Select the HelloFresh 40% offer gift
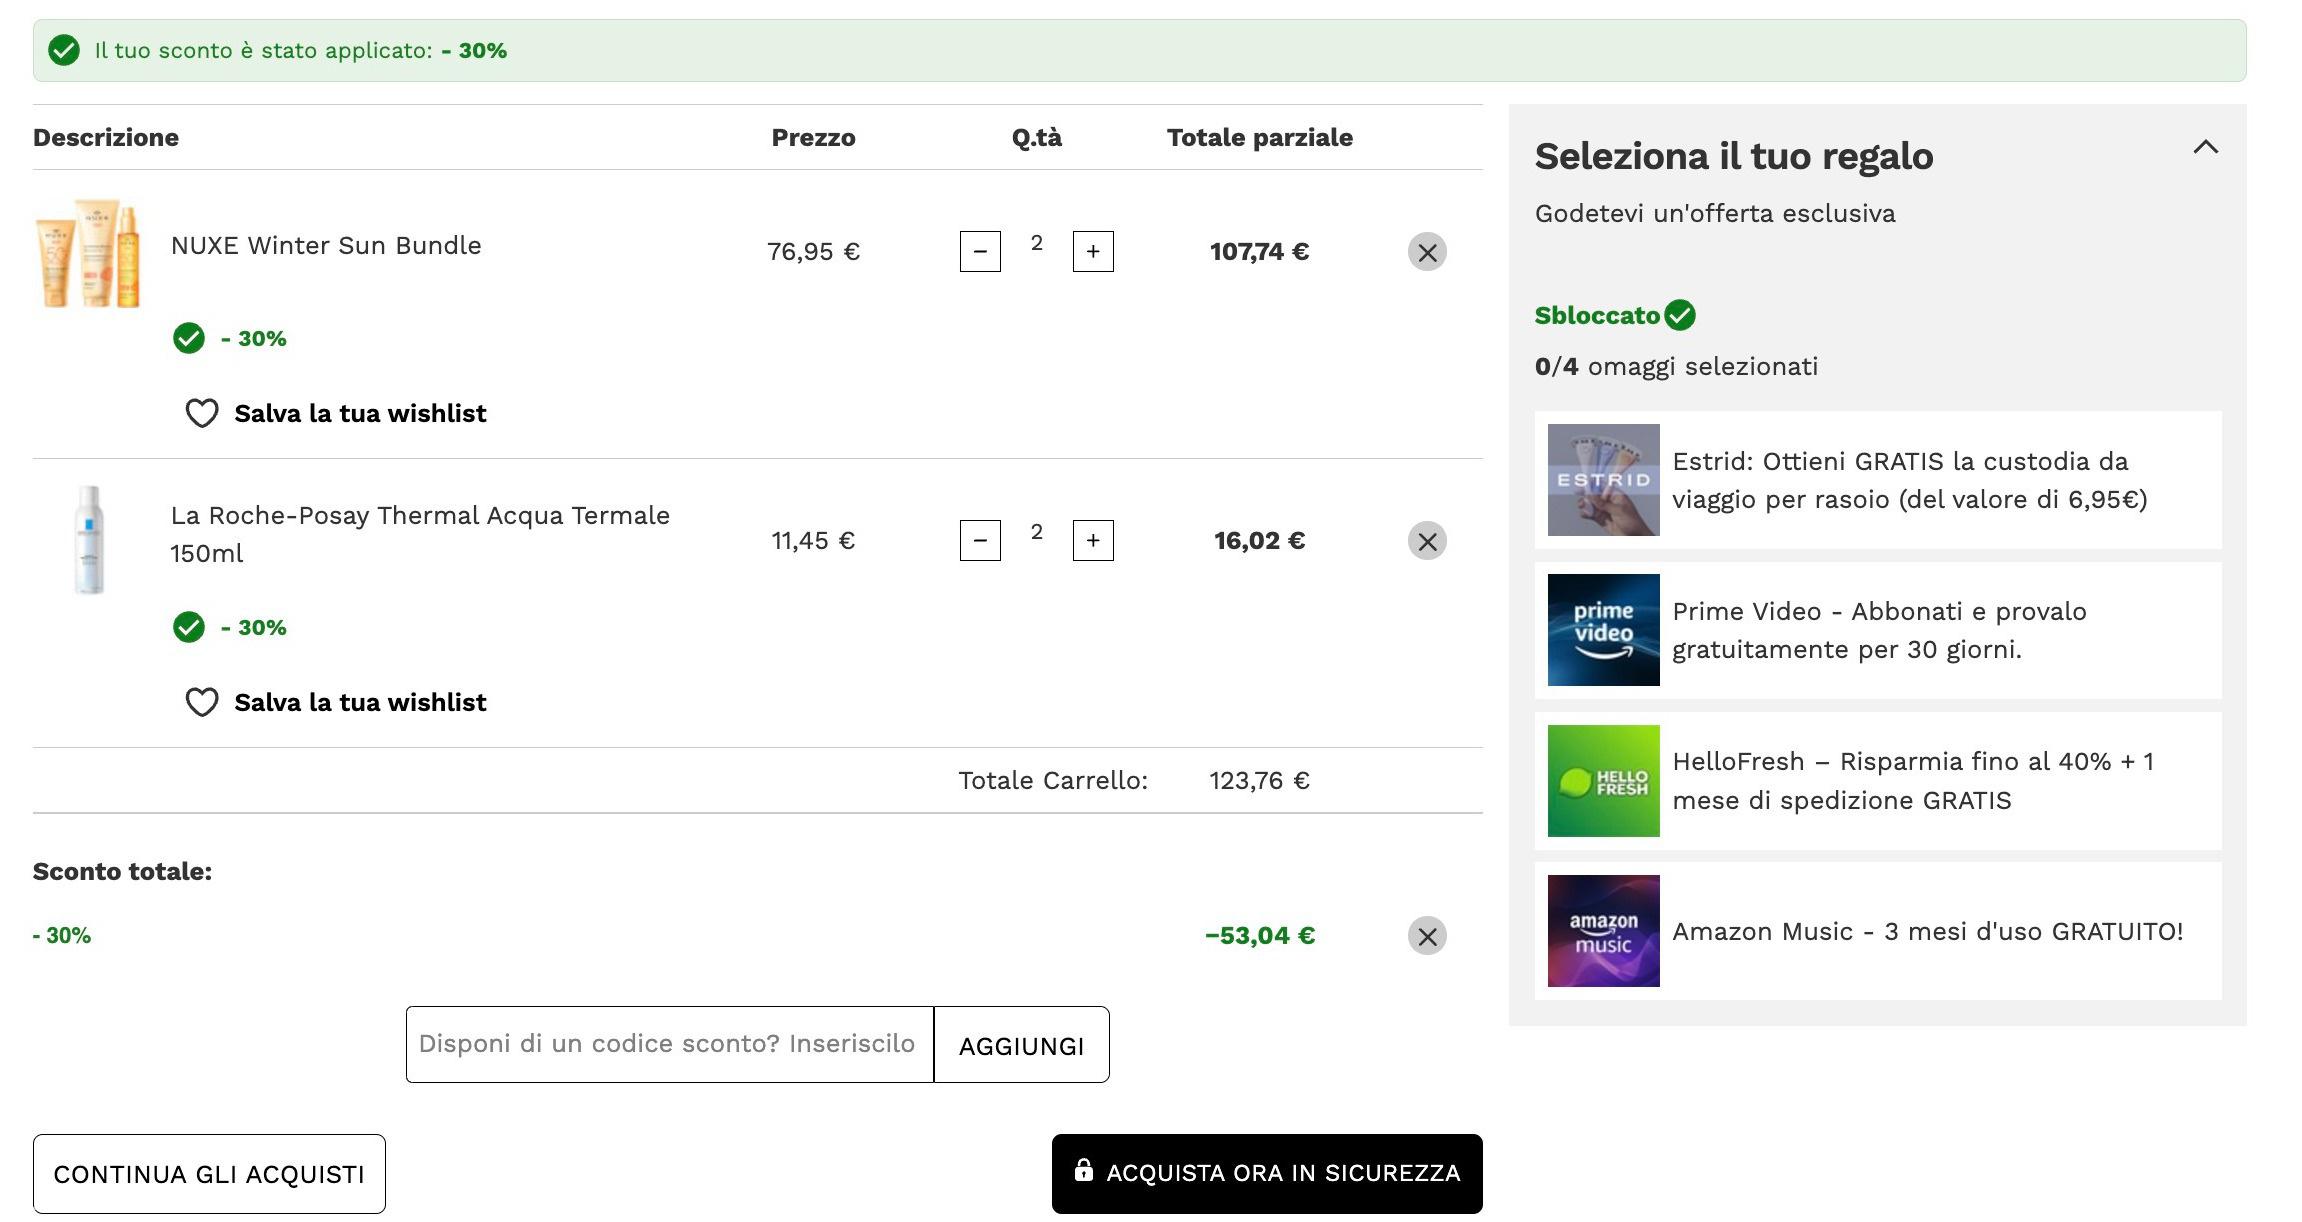The height and width of the screenshot is (1222, 2302). click(1878, 781)
